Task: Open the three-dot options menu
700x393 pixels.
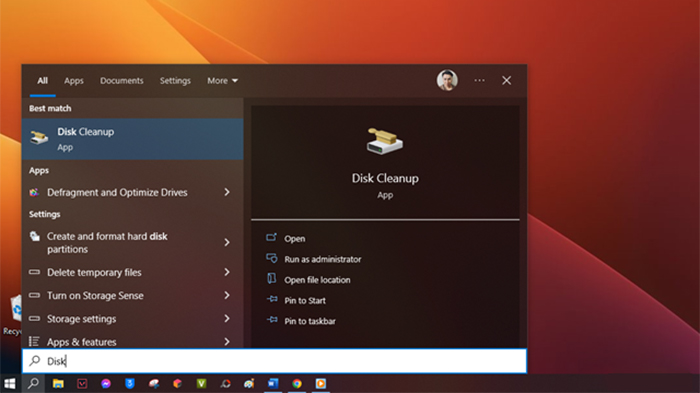Action: (479, 80)
